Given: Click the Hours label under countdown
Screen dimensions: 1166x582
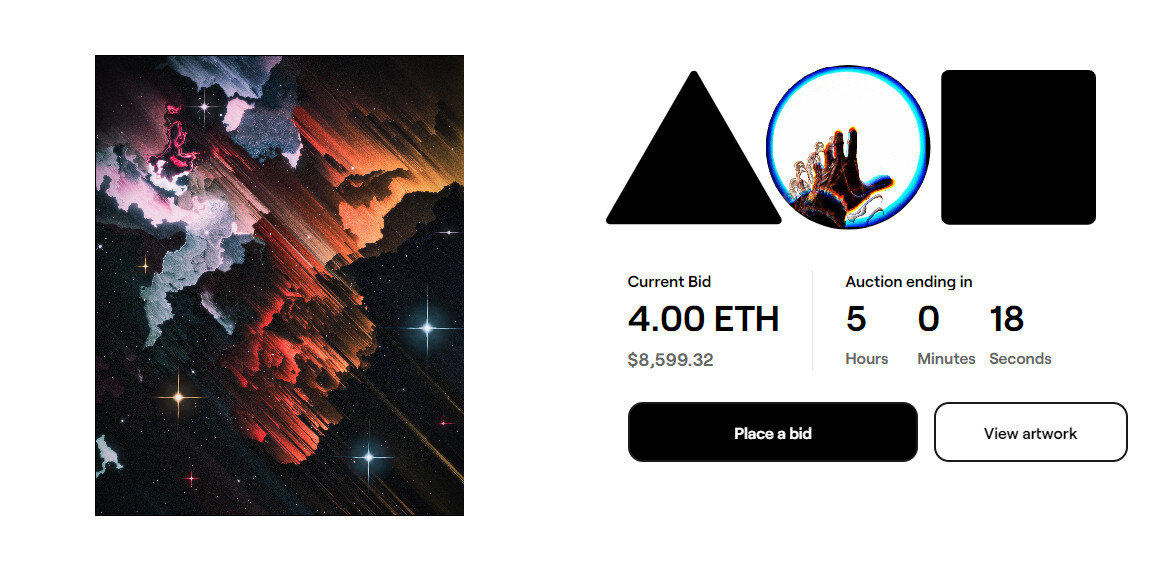Looking at the screenshot, I should pyautogui.click(x=866, y=358).
